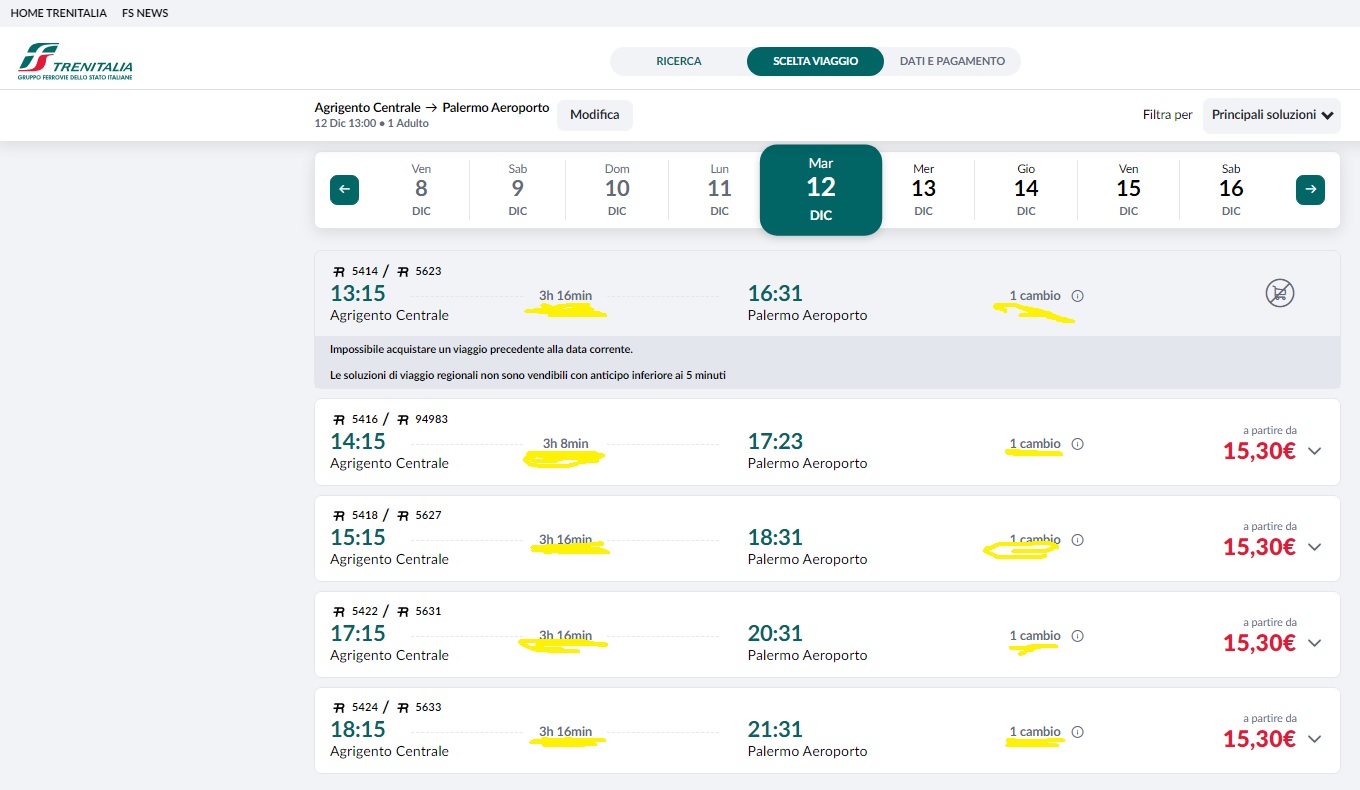Advance dates with right arrow button
The height and width of the screenshot is (790, 1360).
coord(1310,189)
